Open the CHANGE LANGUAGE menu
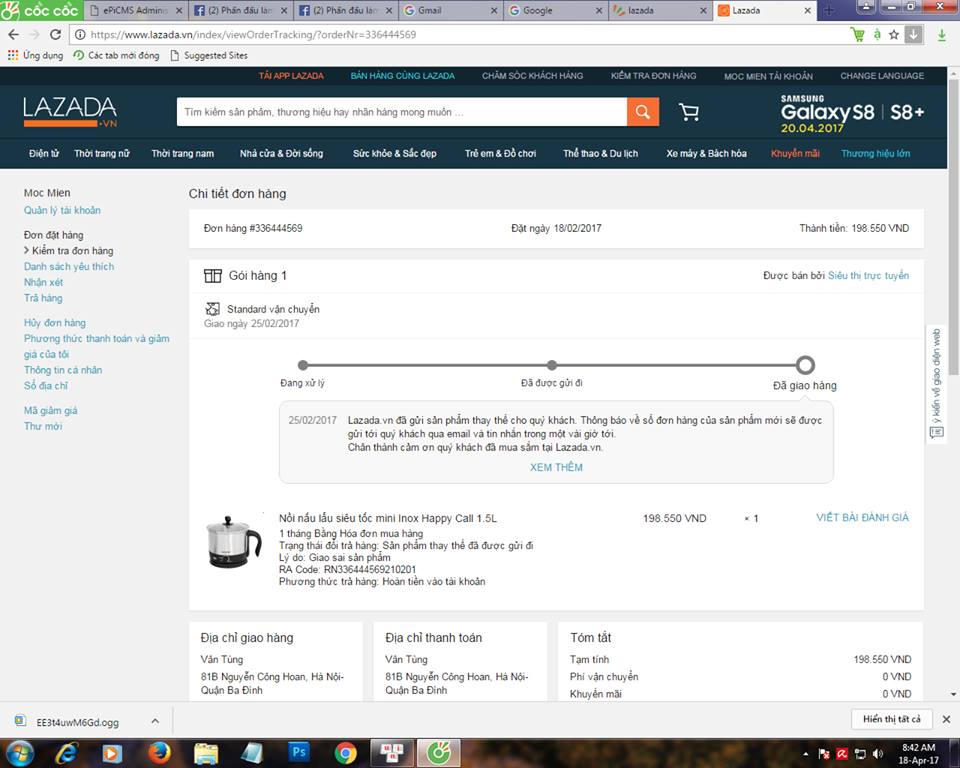The image size is (960, 768). (881, 76)
